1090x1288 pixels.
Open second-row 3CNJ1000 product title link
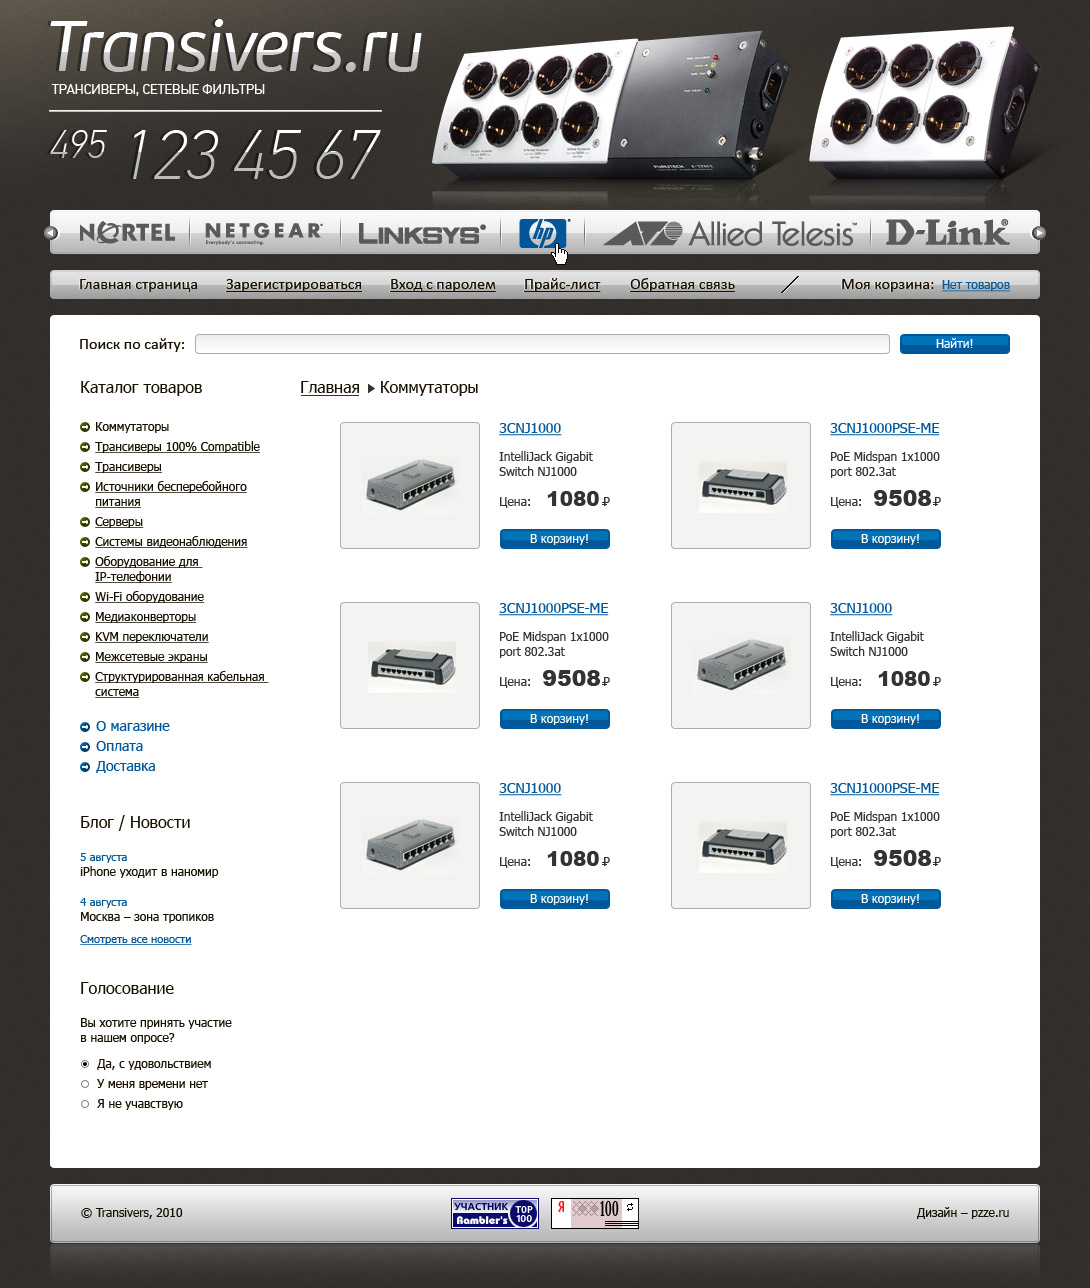861,608
